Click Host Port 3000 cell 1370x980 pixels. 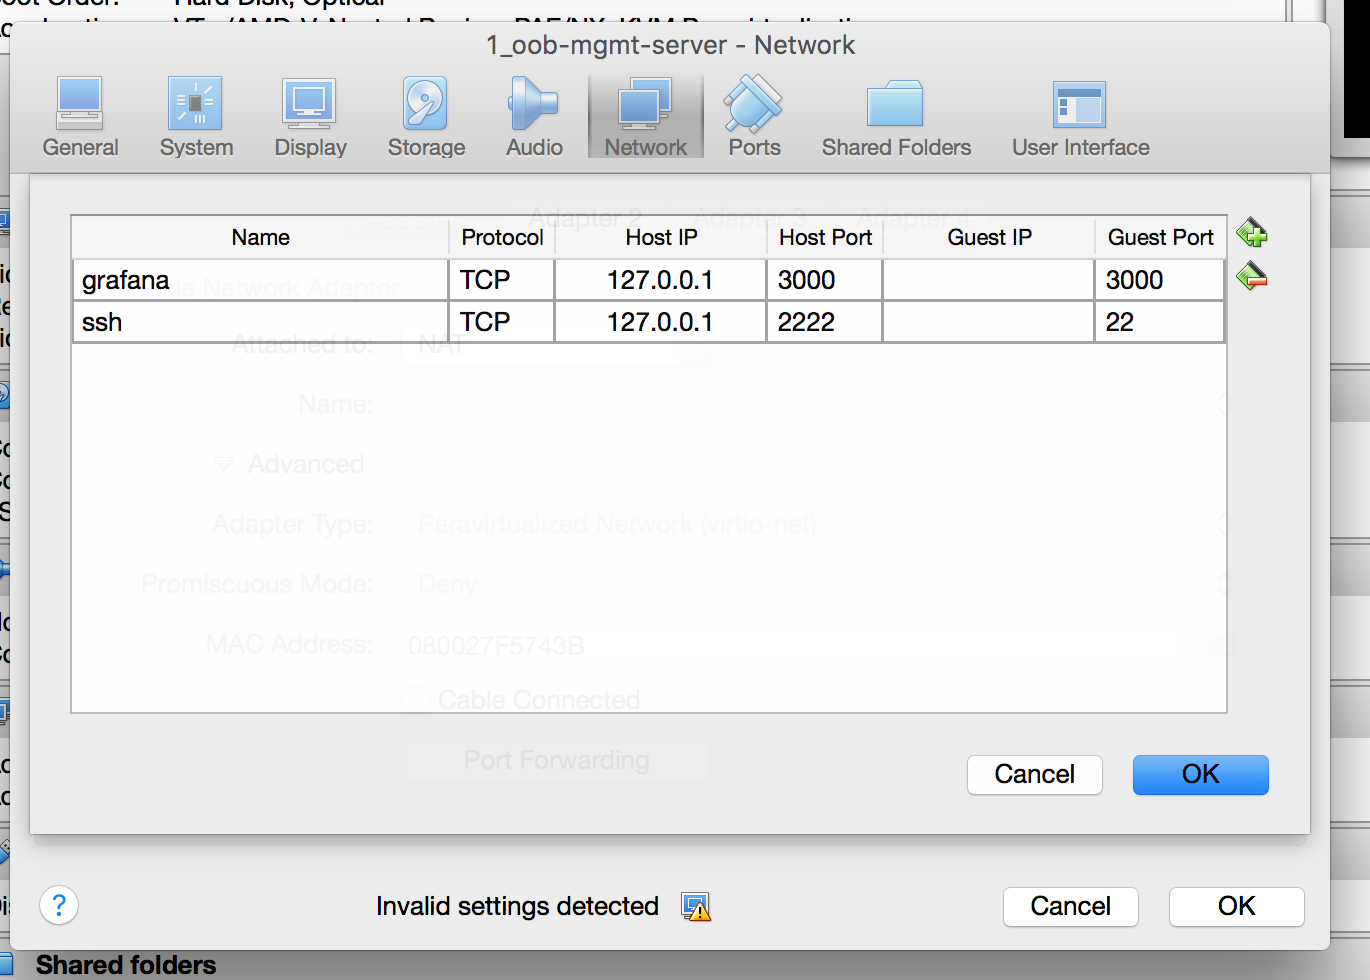(x=825, y=280)
